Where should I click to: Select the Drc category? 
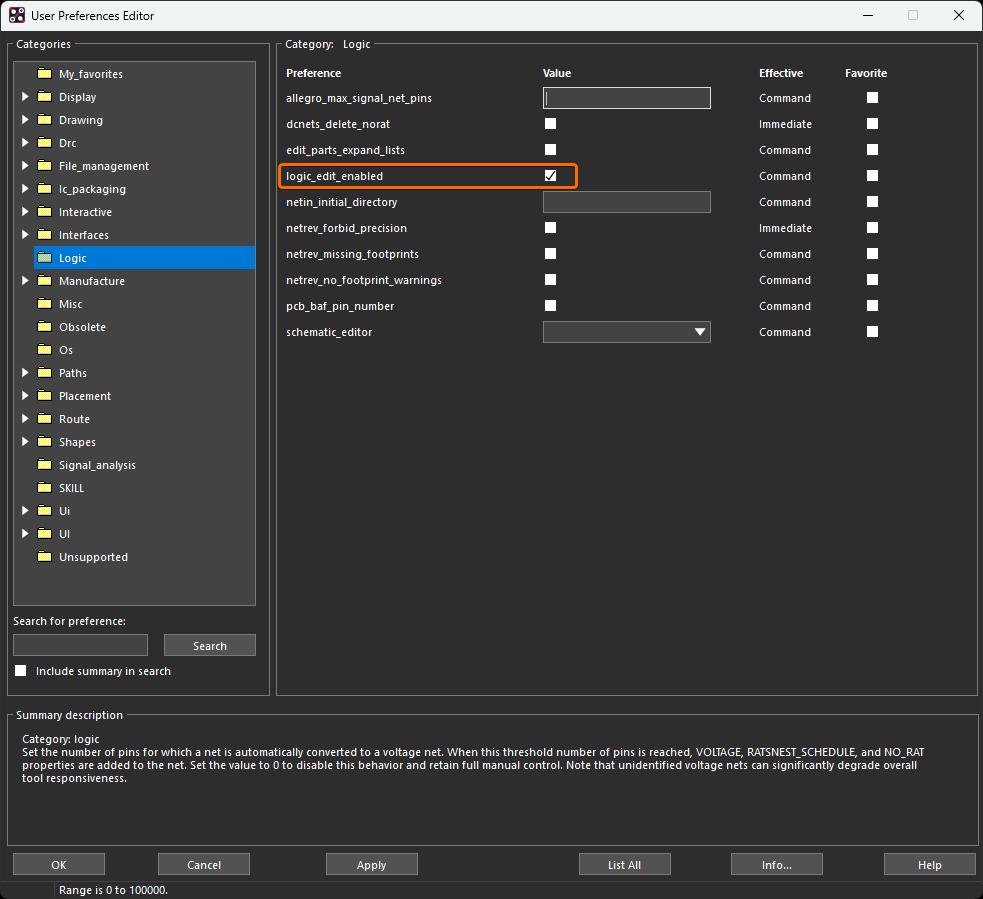click(x=67, y=143)
